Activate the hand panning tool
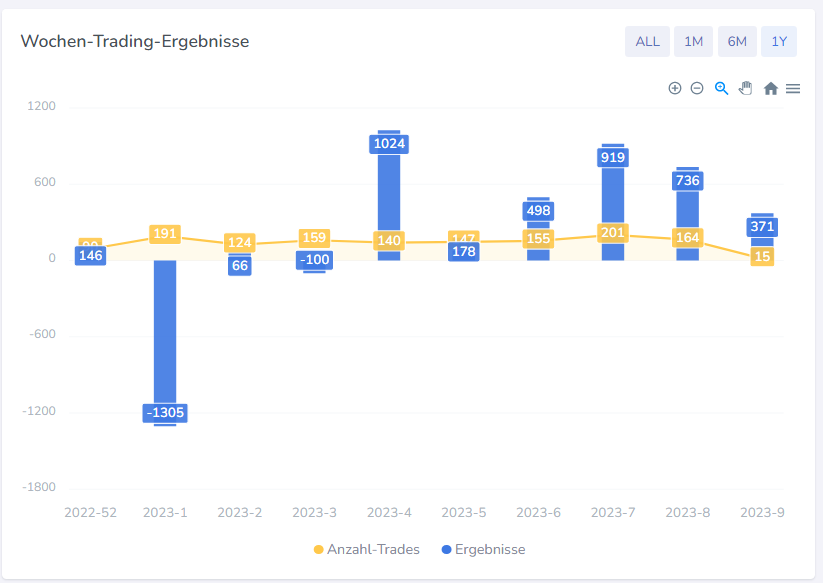The width and height of the screenshot is (823, 583). tap(746, 88)
